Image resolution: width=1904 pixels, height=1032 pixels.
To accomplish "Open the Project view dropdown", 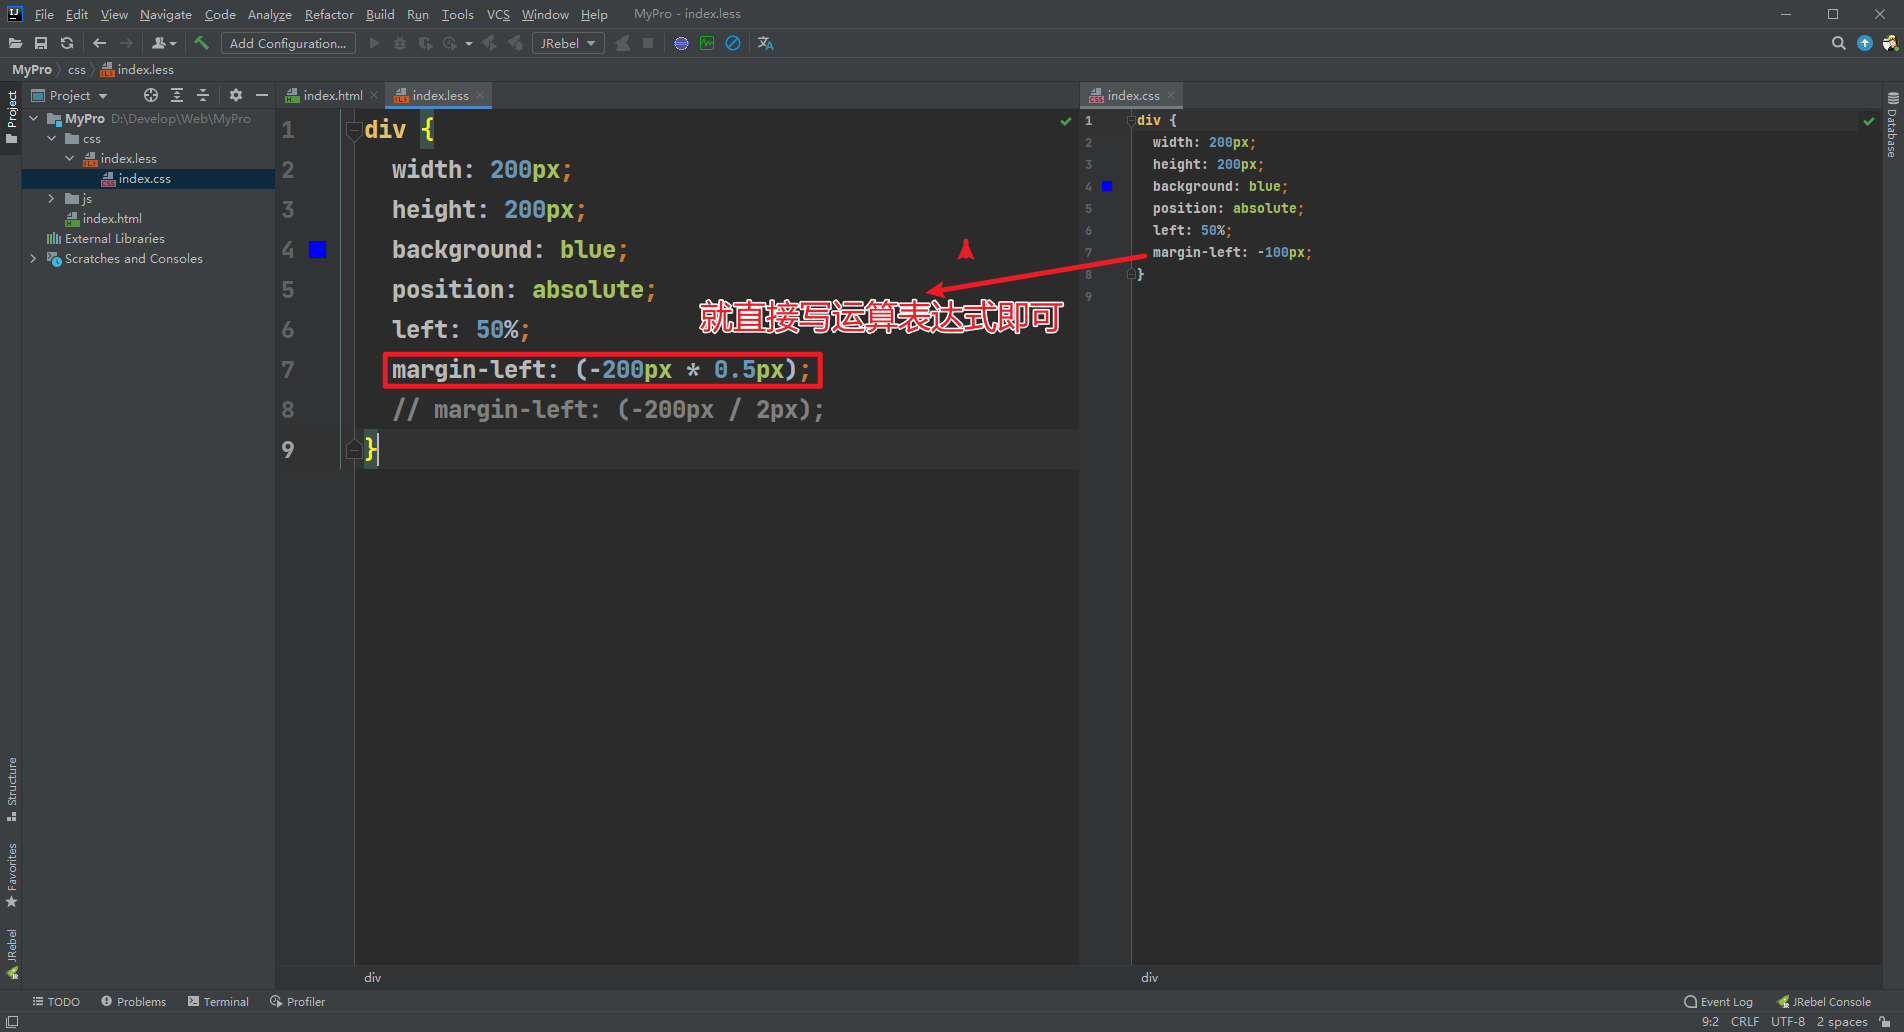I will tap(69, 95).
